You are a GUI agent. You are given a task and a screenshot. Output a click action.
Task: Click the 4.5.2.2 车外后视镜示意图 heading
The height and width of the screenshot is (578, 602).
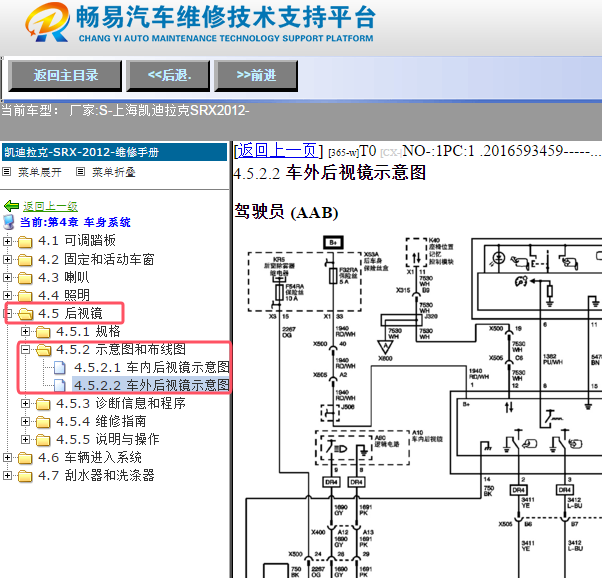[330, 173]
